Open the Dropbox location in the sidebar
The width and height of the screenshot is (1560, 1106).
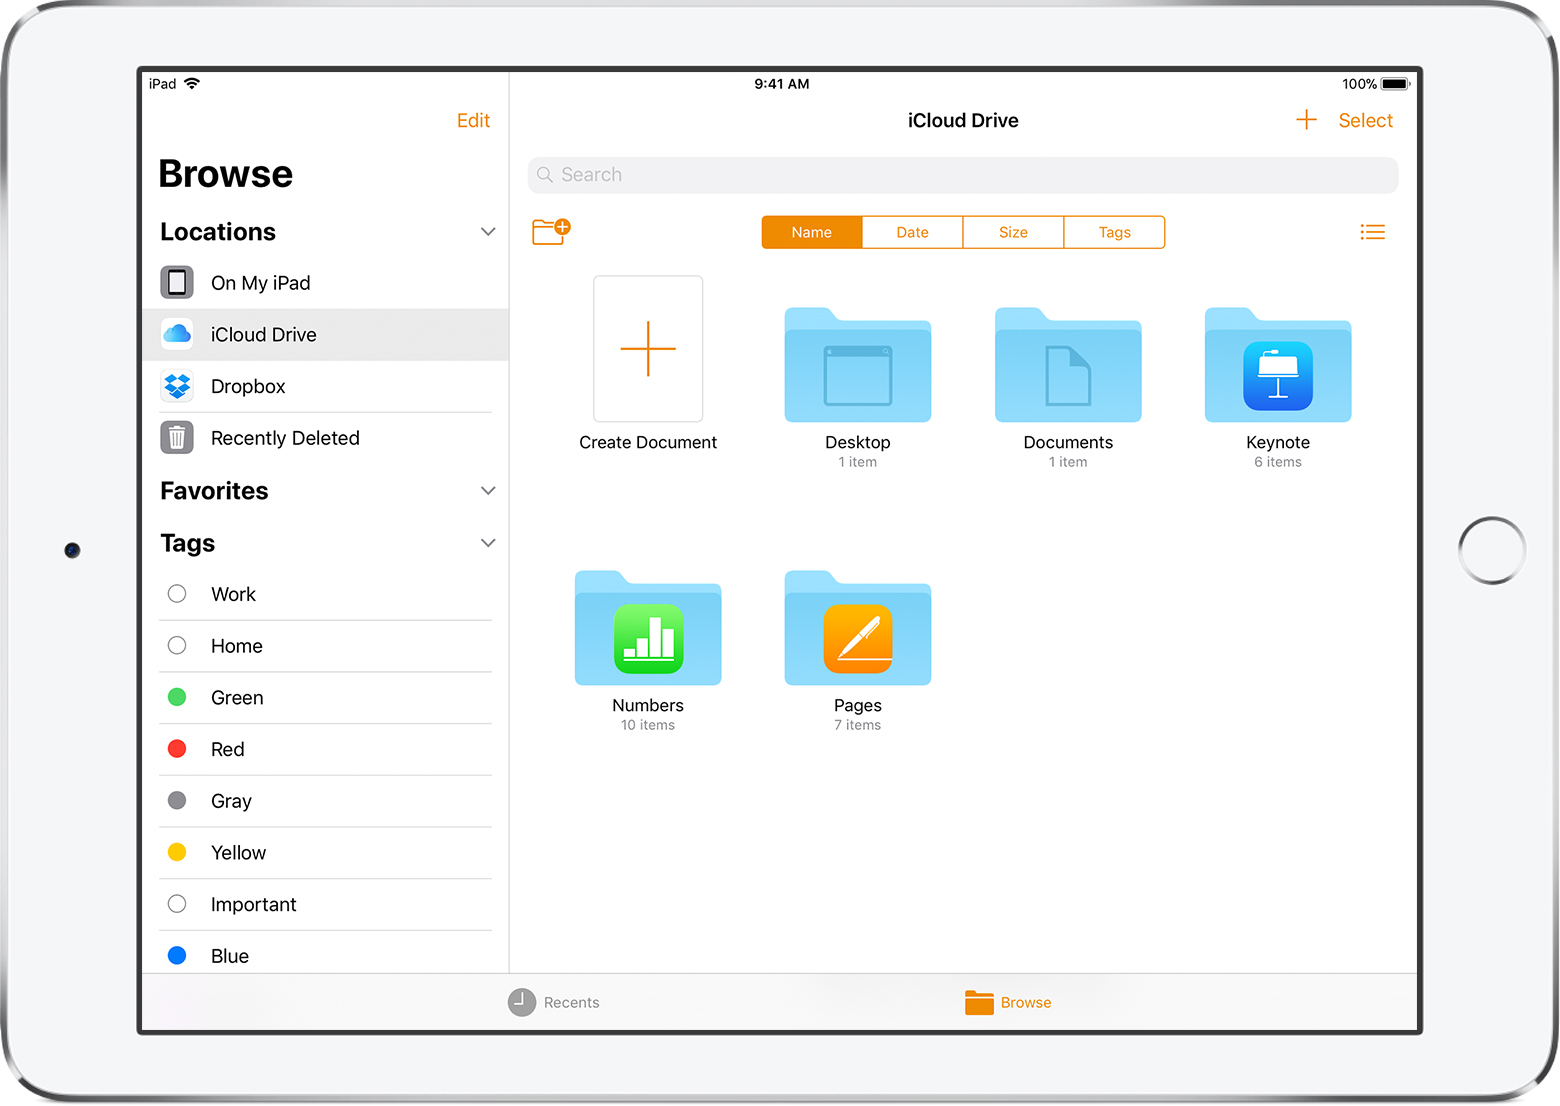tap(246, 386)
